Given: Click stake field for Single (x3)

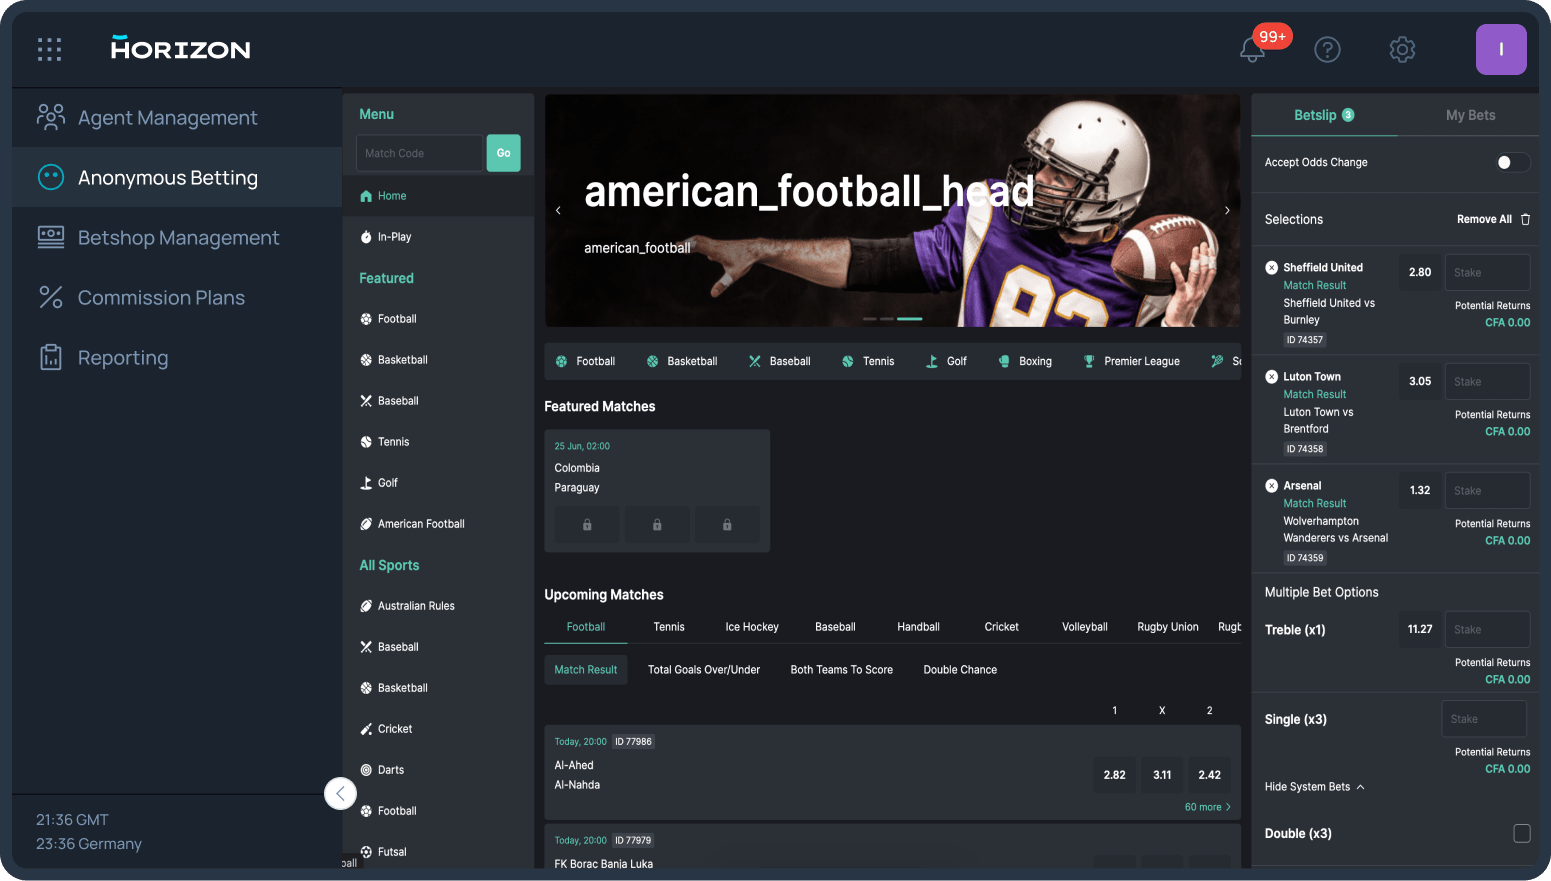Looking at the screenshot, I should point(1484,719).
